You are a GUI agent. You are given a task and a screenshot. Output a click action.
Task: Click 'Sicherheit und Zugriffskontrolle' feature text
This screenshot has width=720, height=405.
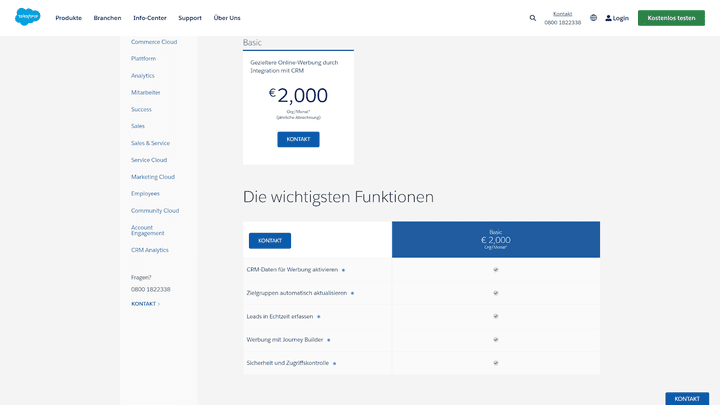click(x=287, y=363)
